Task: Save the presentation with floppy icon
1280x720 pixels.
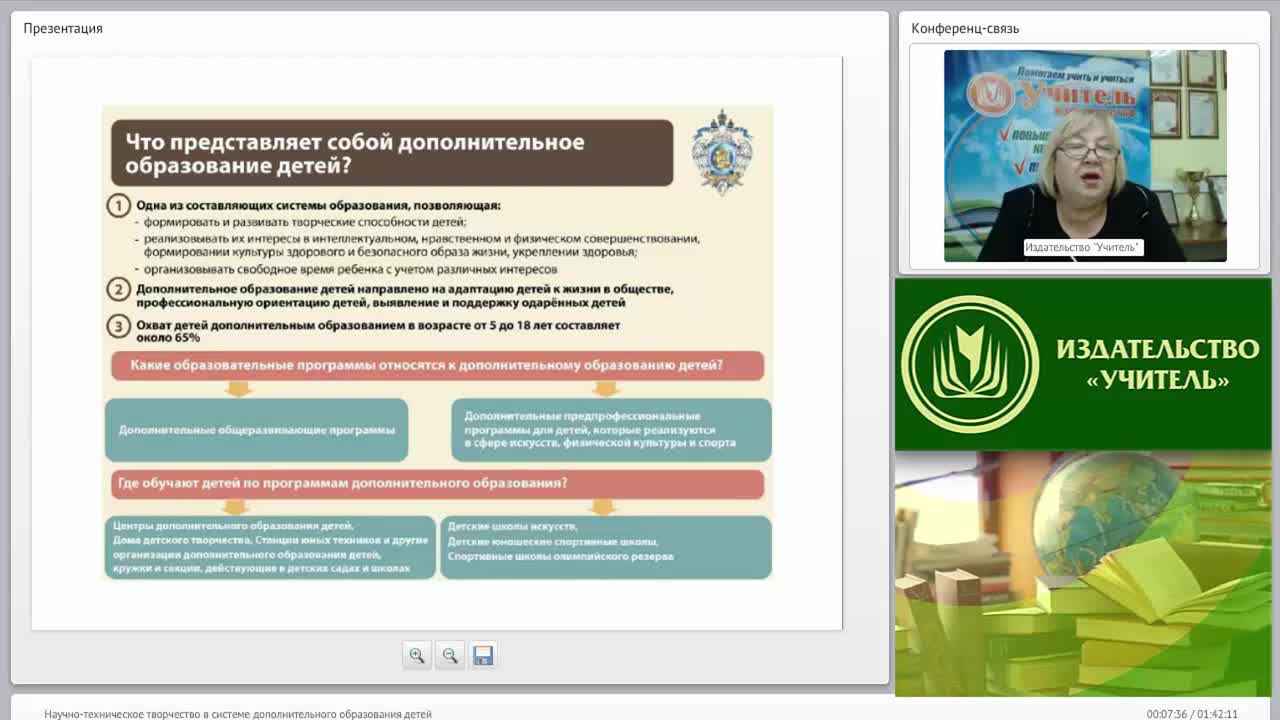Action: tap(483, 655)
